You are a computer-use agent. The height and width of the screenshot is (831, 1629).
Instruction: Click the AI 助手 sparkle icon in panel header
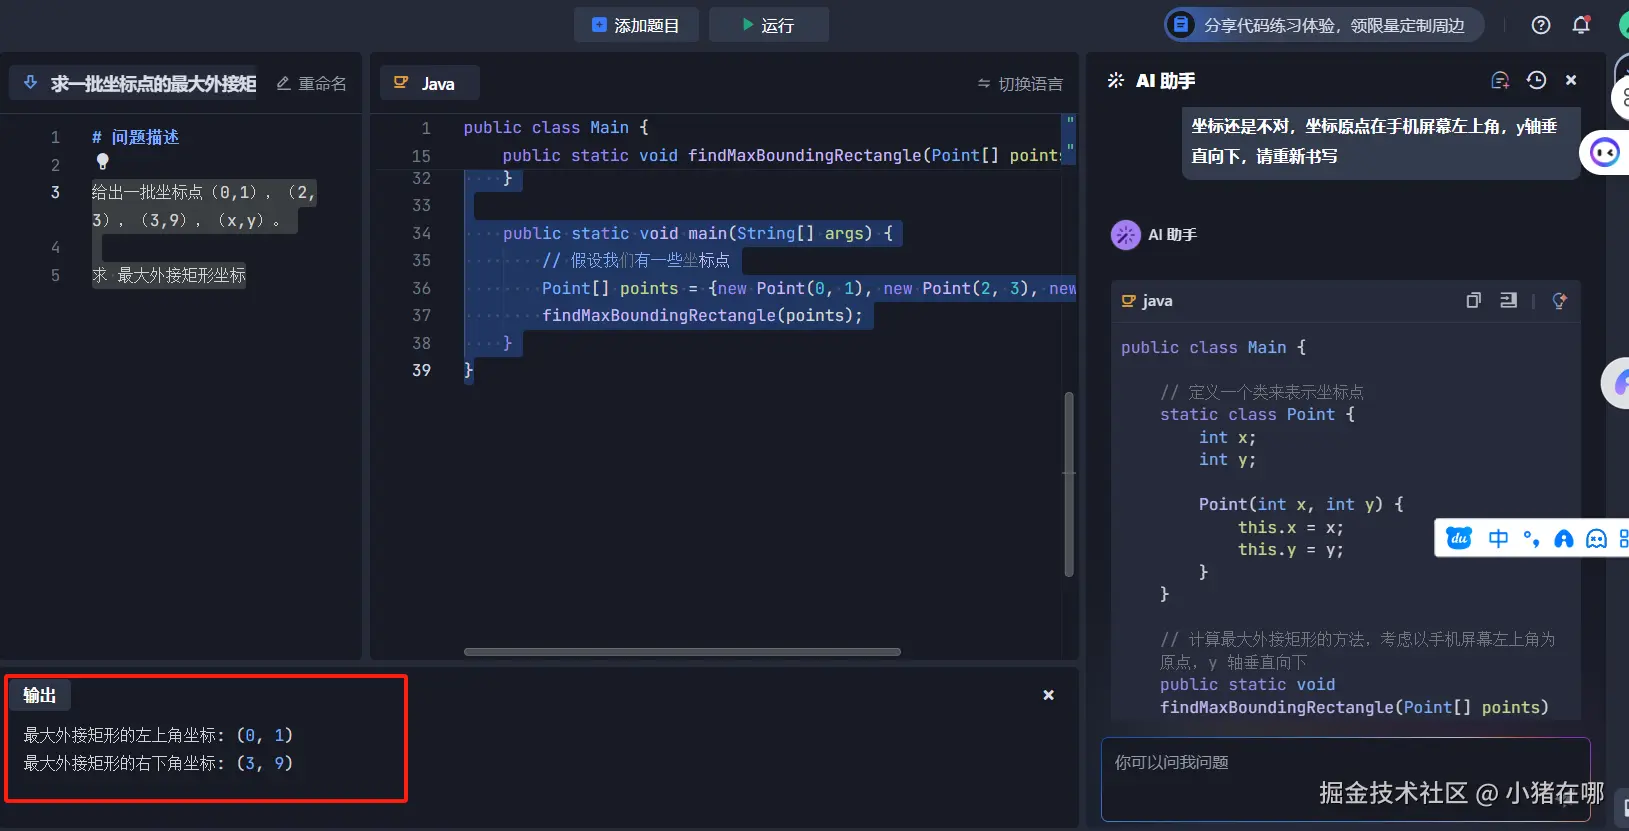point(1116,81)
